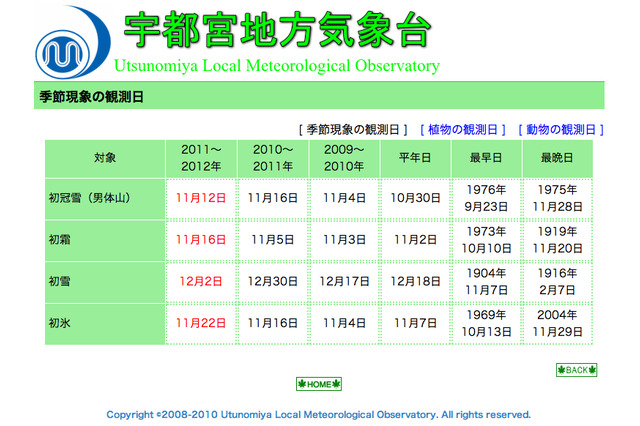Click the 2011～2012年 column header
This screenshot has height=426, width=640.
click(x=201, y=158)
